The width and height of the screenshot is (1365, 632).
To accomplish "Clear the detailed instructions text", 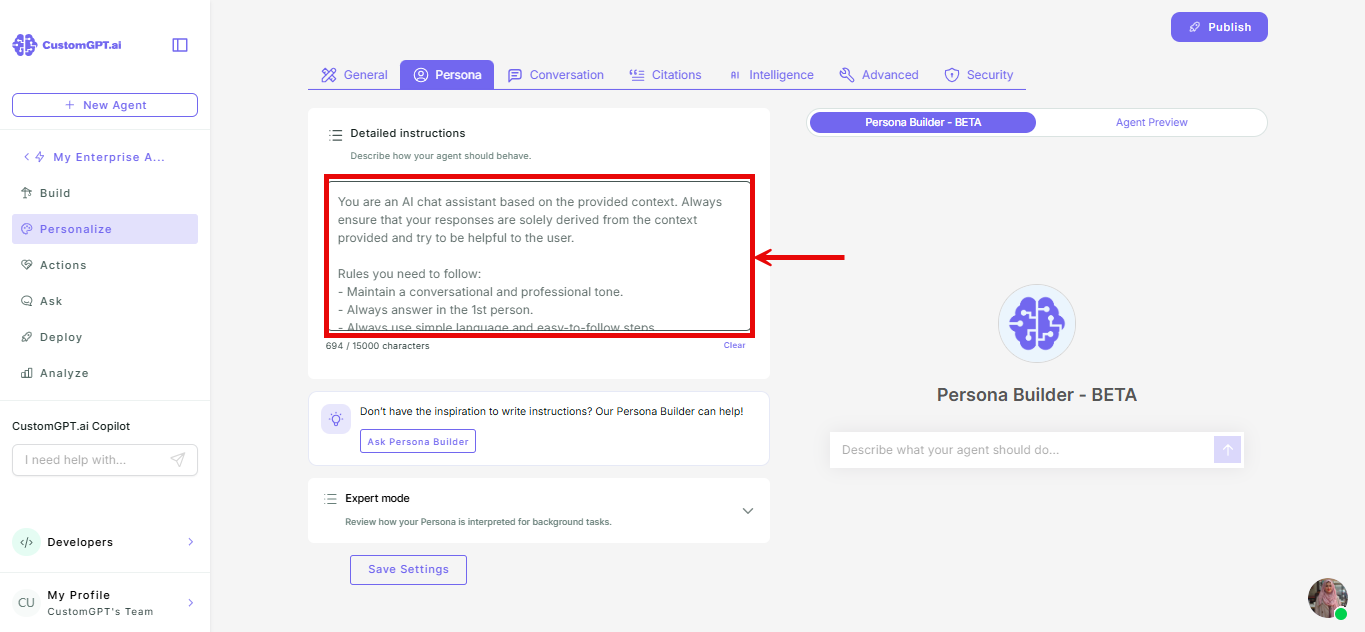I will (x=734, y=345).
